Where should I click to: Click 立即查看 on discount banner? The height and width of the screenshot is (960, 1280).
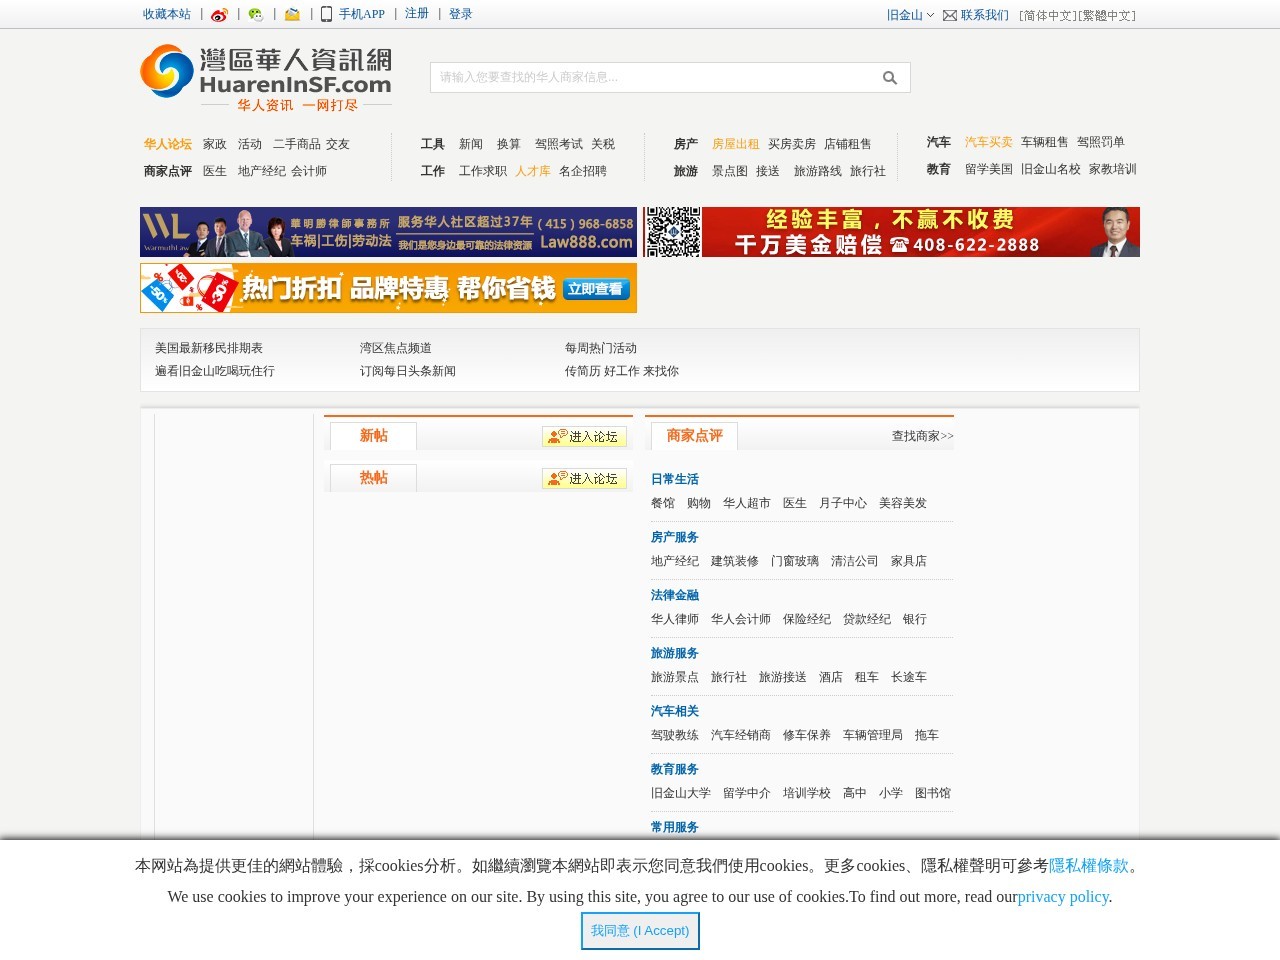(595, 289)
